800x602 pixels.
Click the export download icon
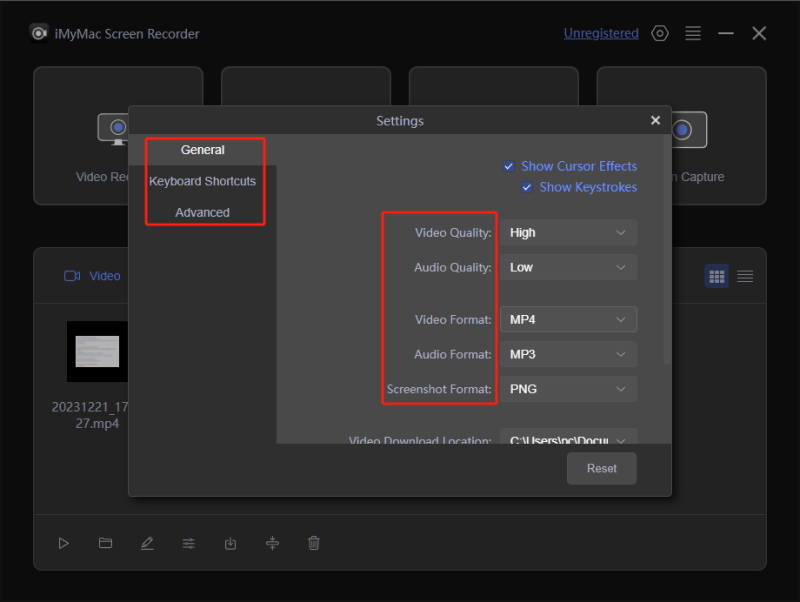click(231, 543)
